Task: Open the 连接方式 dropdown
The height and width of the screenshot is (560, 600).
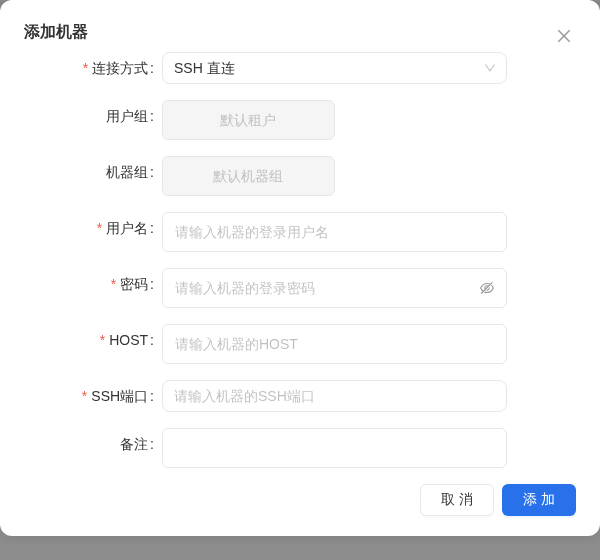Action: tap(334, 68)
